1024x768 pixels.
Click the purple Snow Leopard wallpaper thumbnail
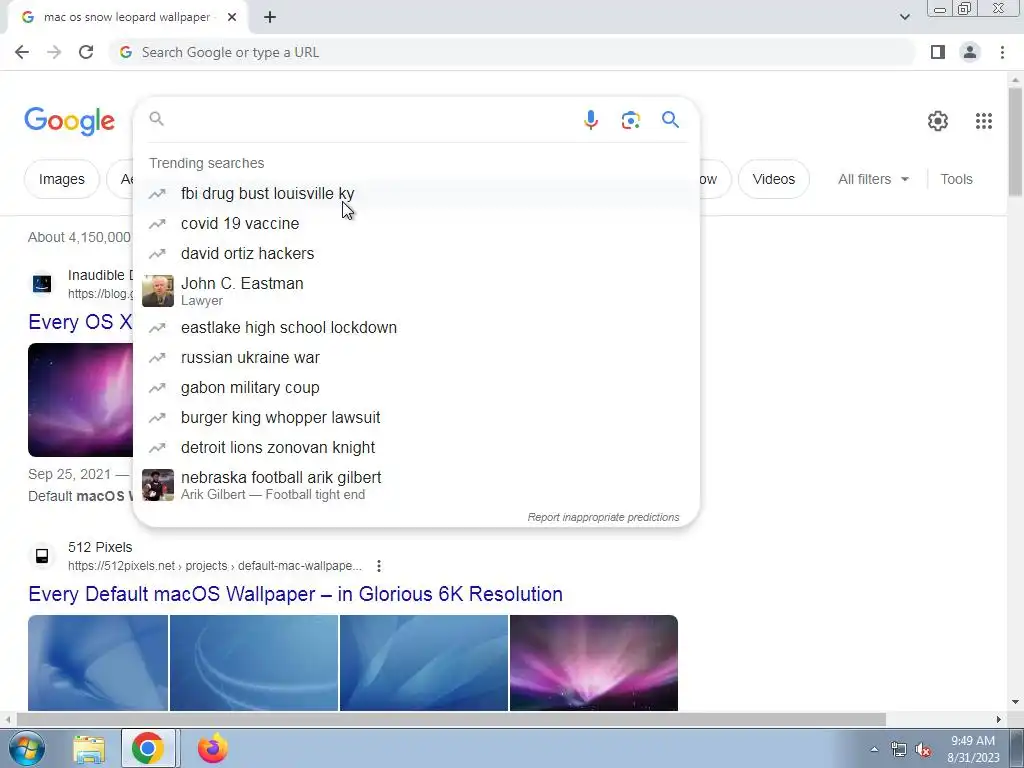click(80, 400)
